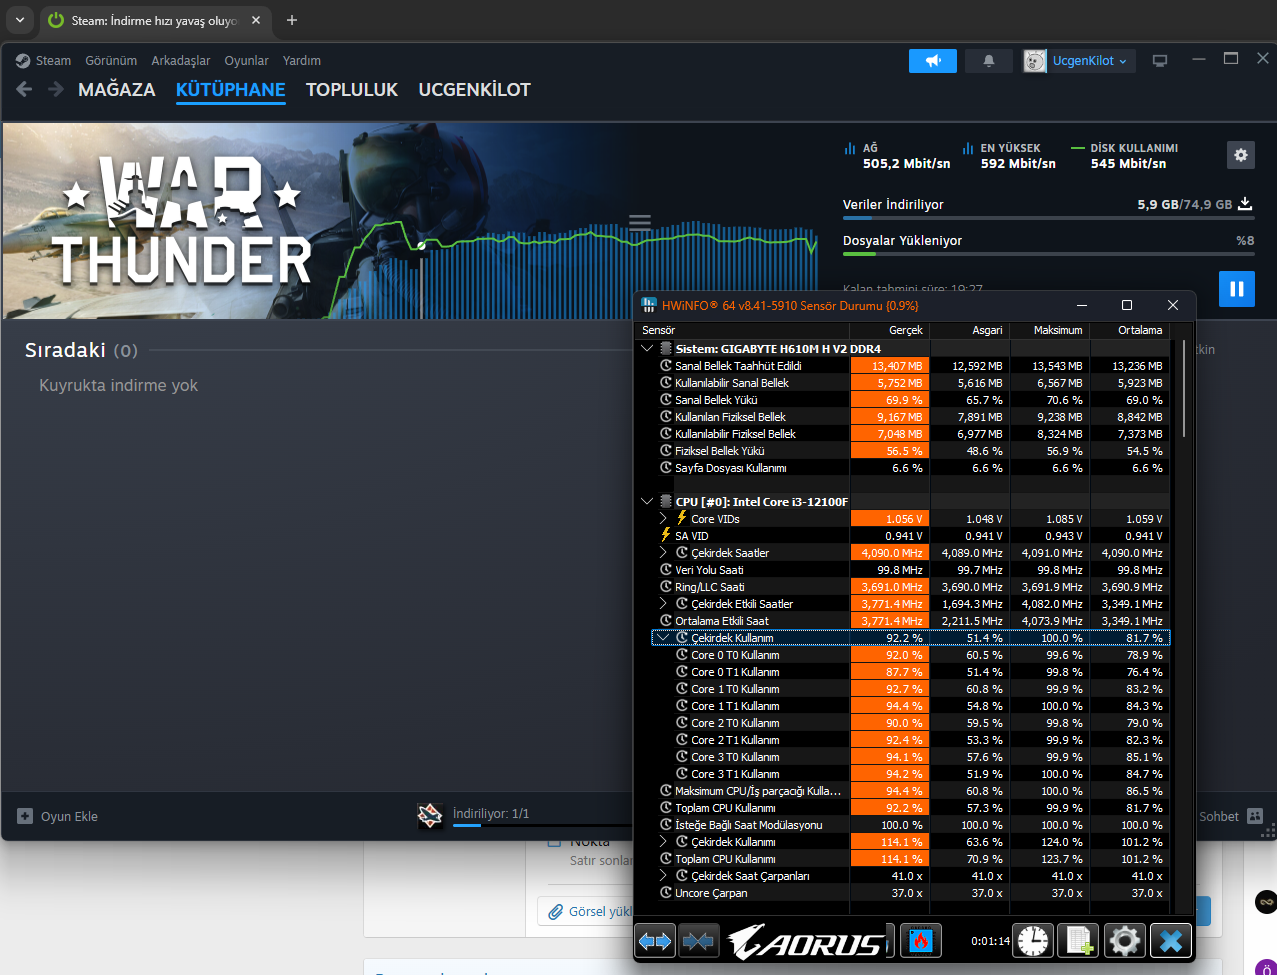Expand the Çekirdek Saat Çarpanları row

pyautogui.click(x=663, y=876)
